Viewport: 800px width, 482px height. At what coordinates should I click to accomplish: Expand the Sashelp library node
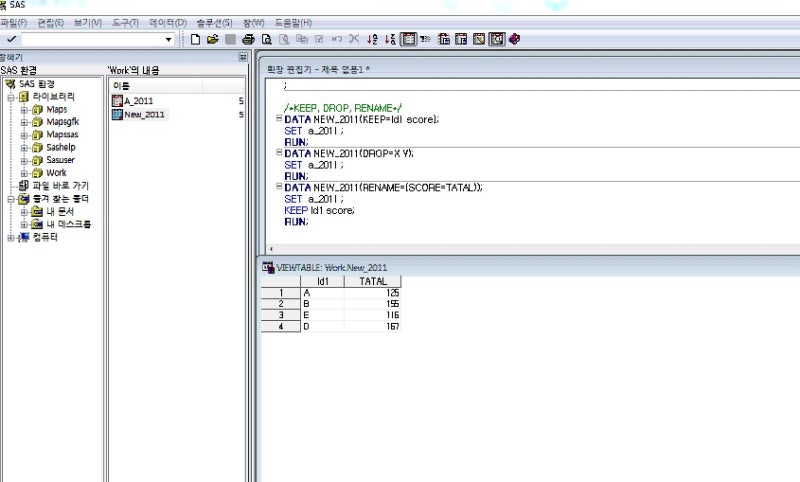point(24,147)
